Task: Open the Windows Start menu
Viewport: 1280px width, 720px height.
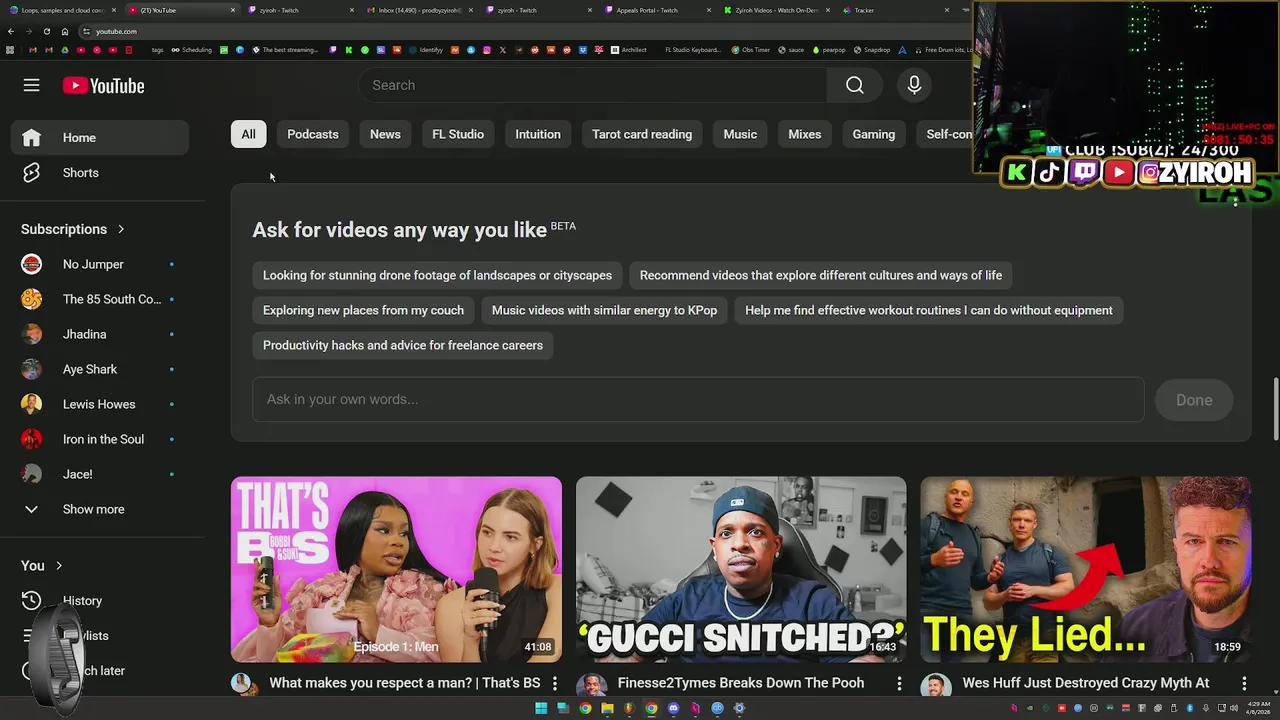Action: (541, 708)
